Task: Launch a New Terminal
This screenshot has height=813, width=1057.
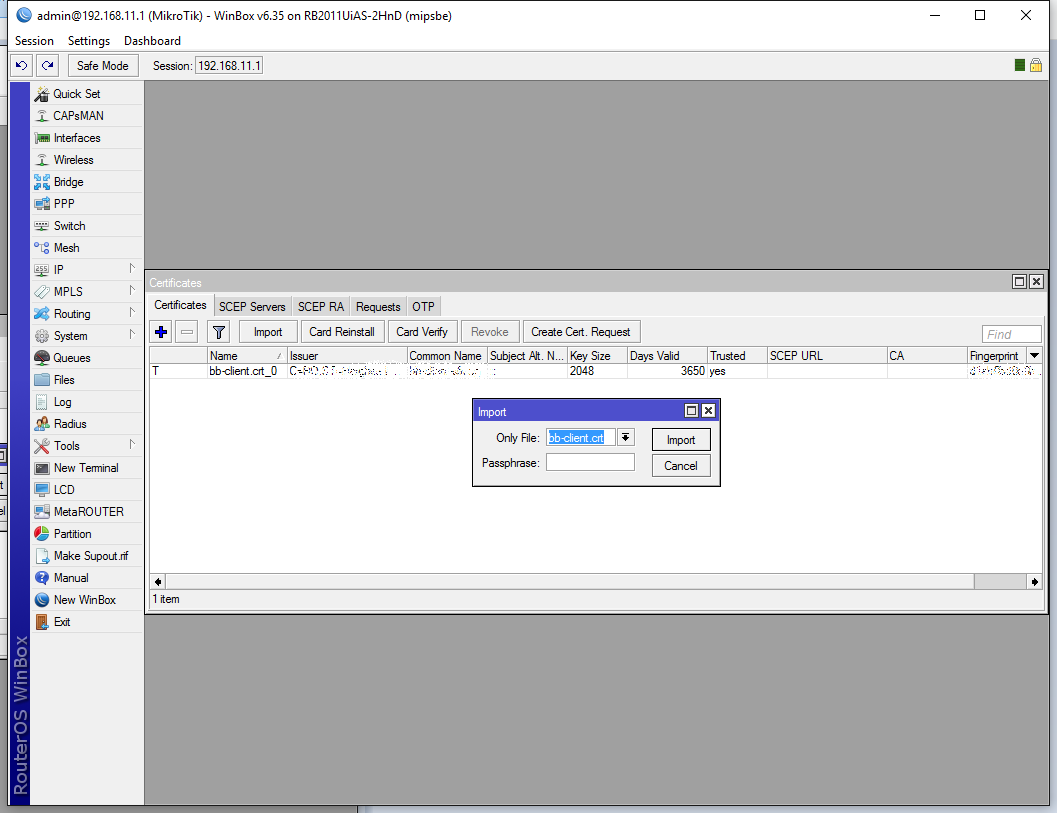Action: [x=88, y=468]
